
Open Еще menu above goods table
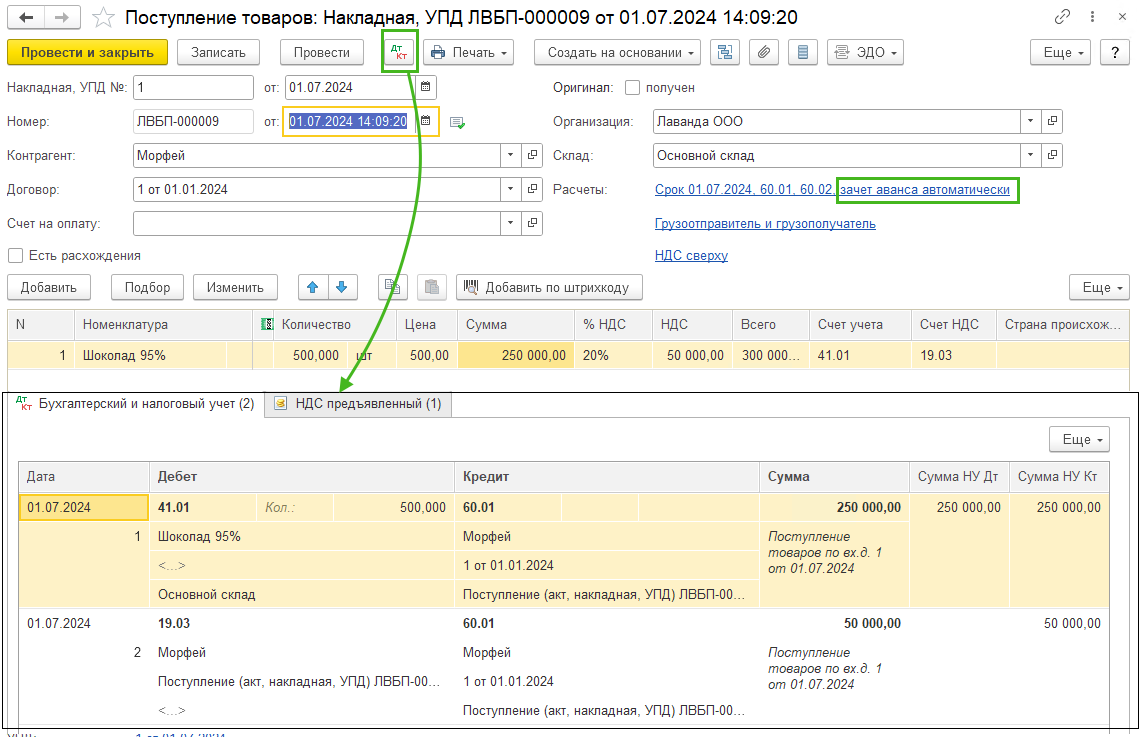[x=1100, y=287]
